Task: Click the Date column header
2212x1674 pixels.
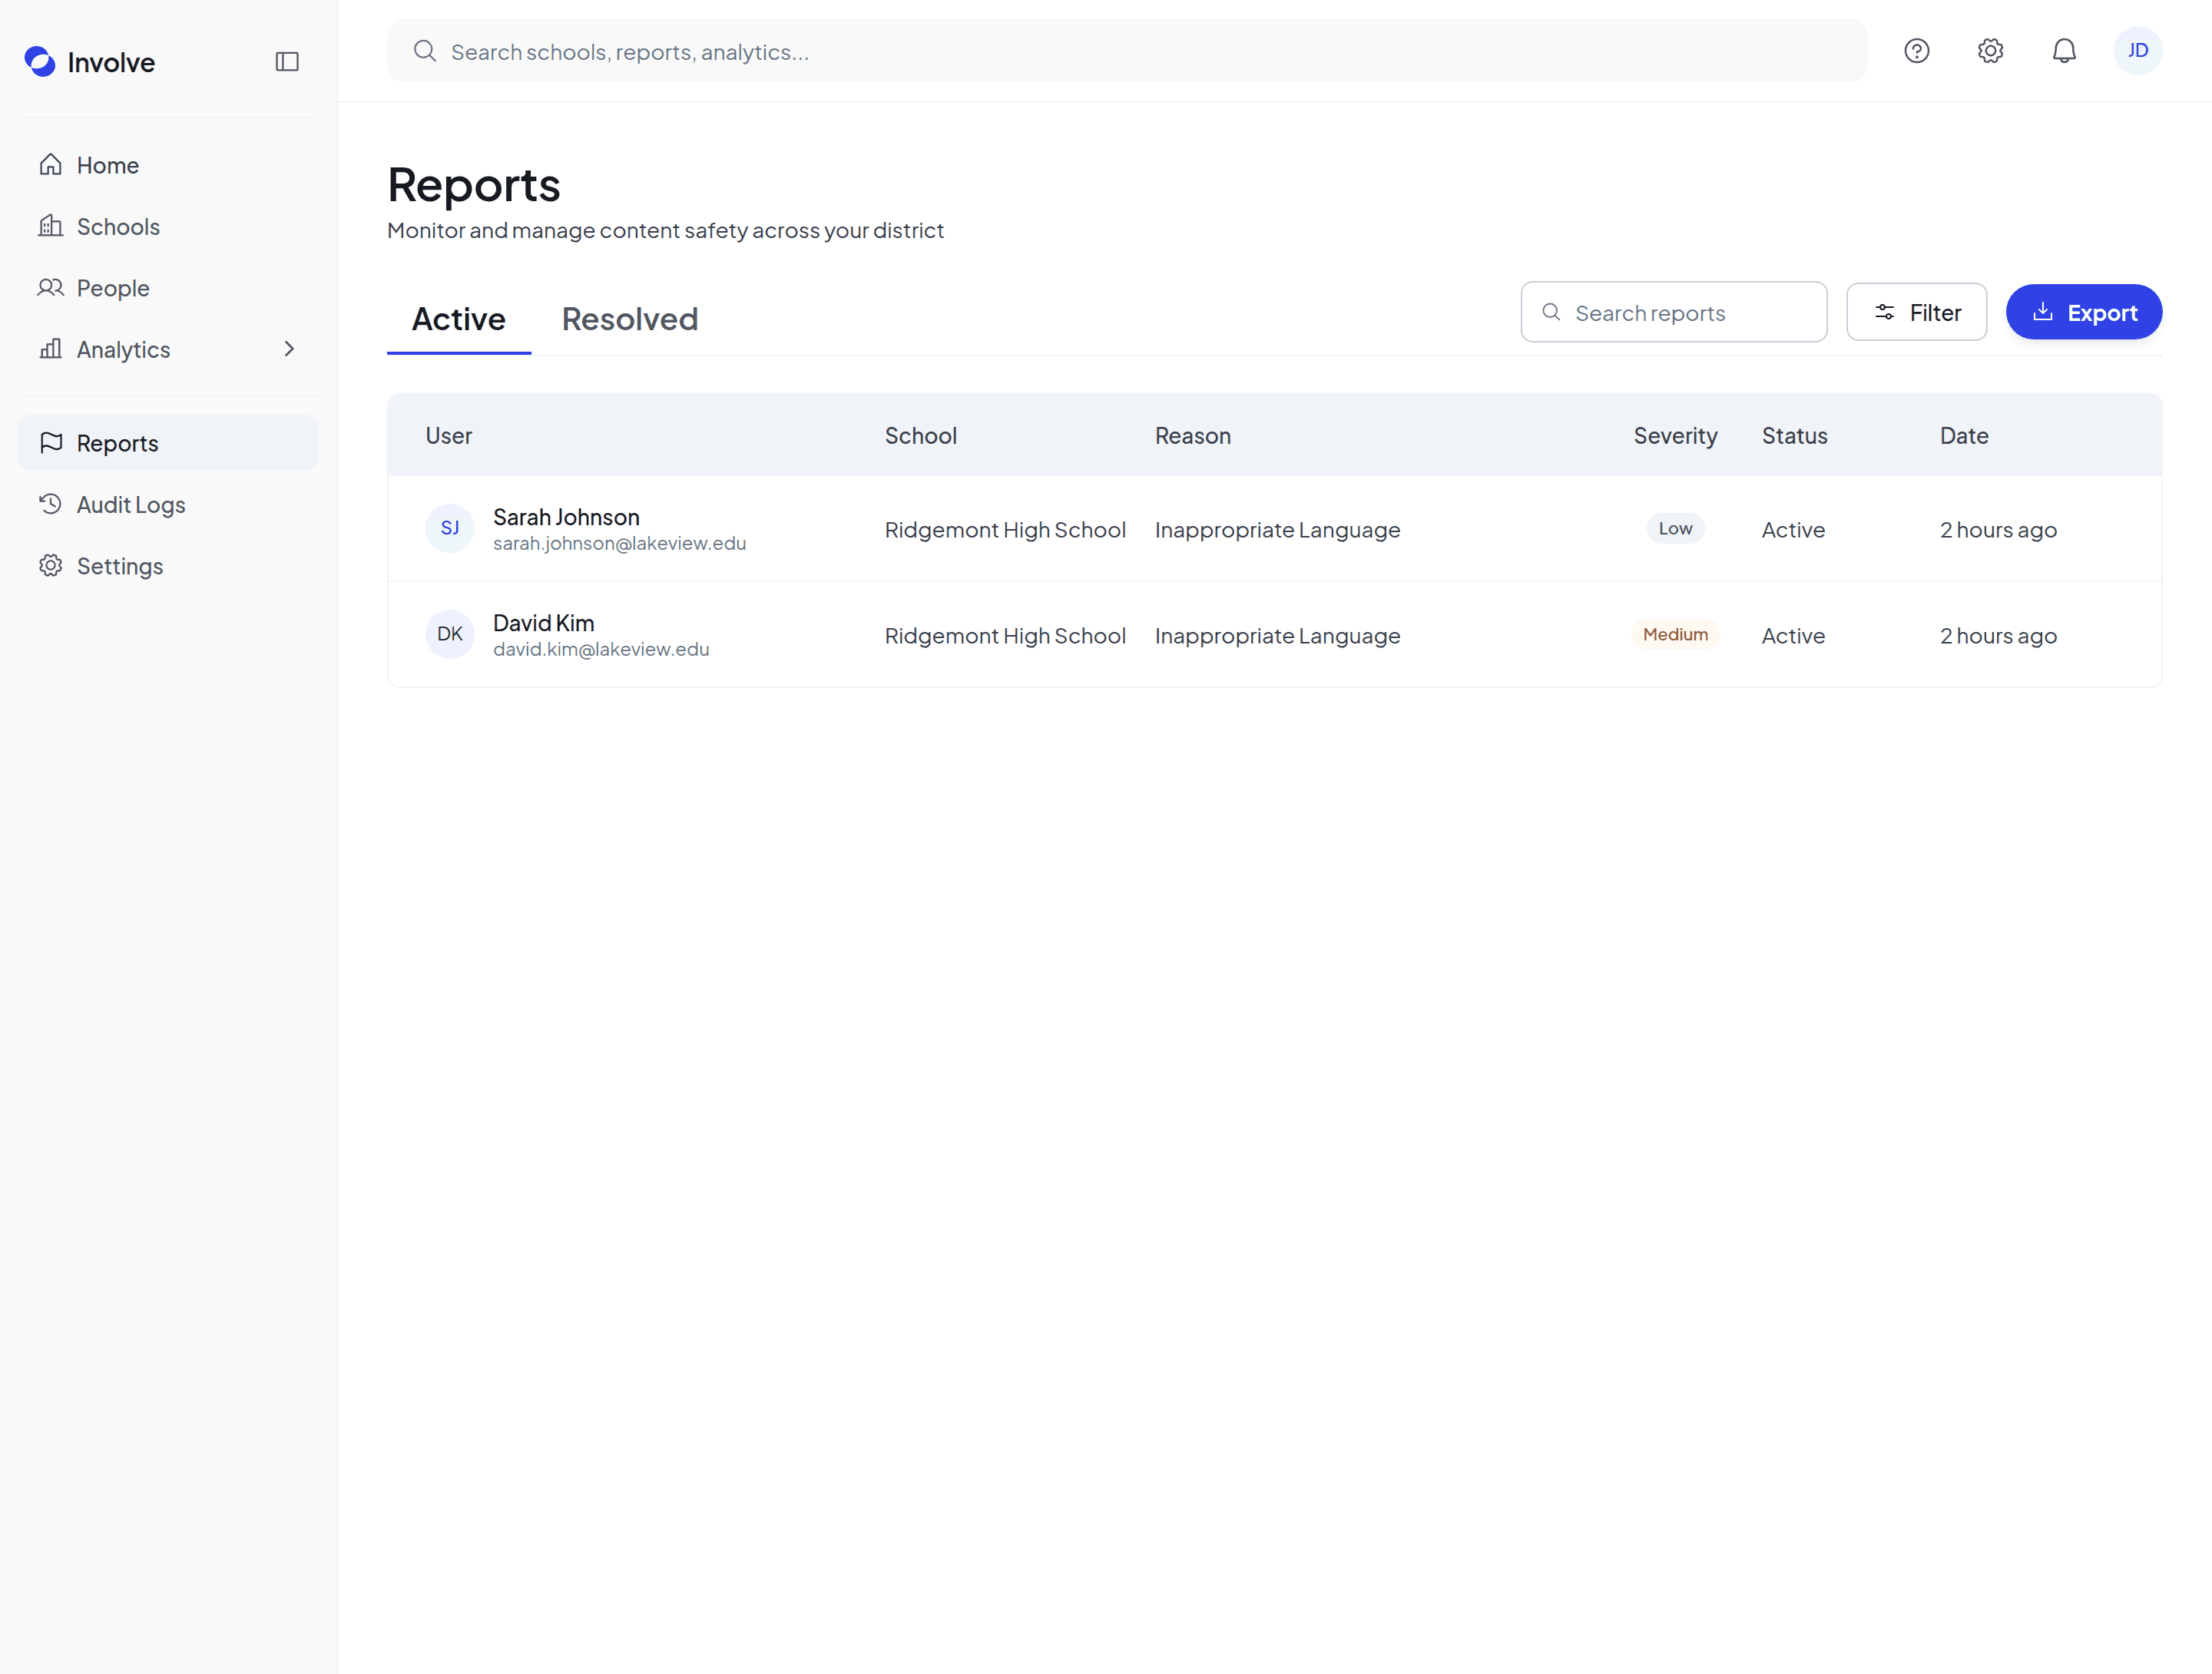Action: coord(1964,436)
